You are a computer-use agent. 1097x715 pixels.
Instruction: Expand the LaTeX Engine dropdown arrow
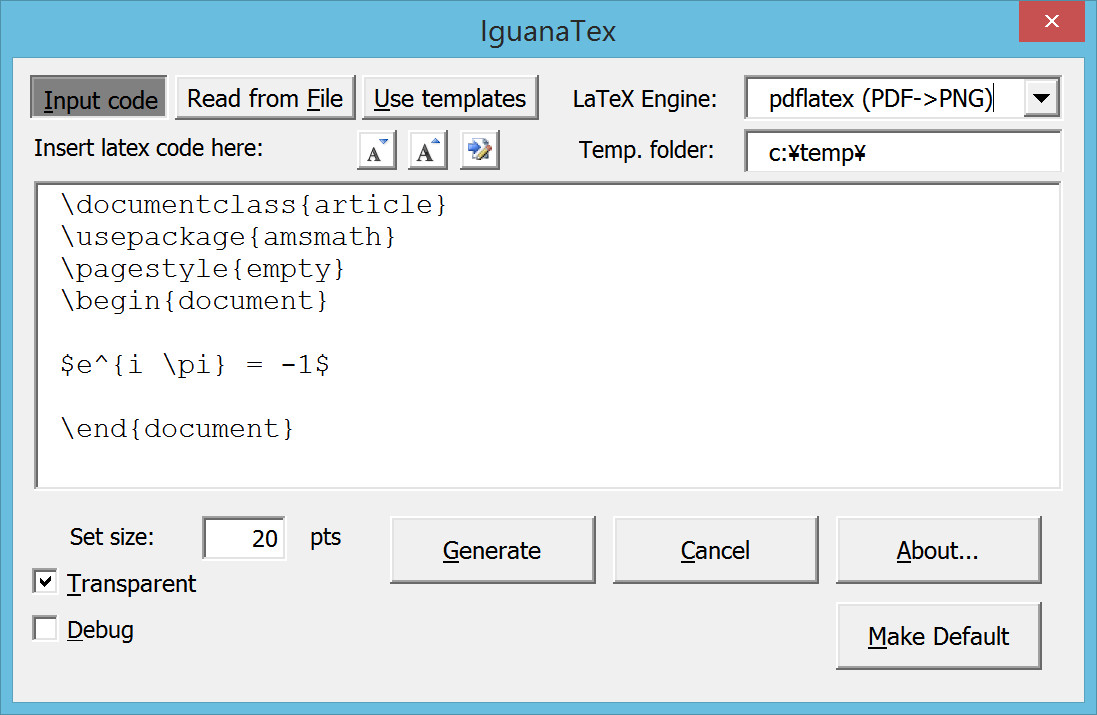(1041, 98)
